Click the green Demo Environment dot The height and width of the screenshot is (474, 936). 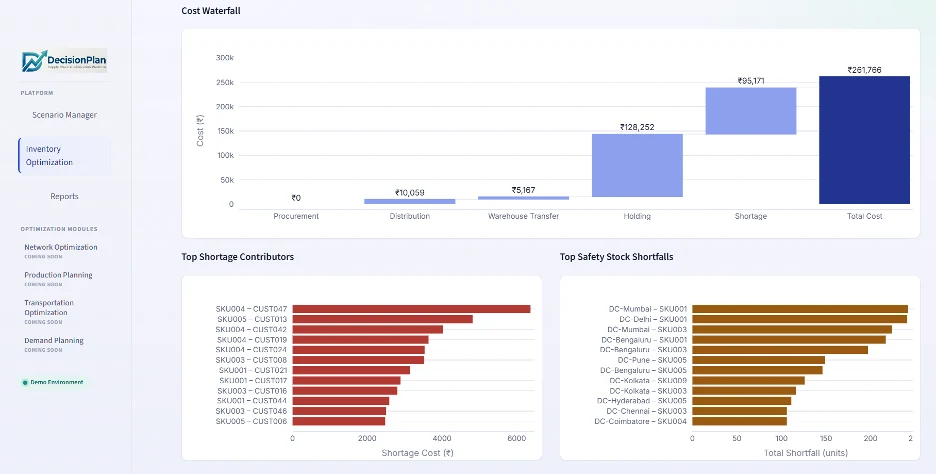(25, 383)
